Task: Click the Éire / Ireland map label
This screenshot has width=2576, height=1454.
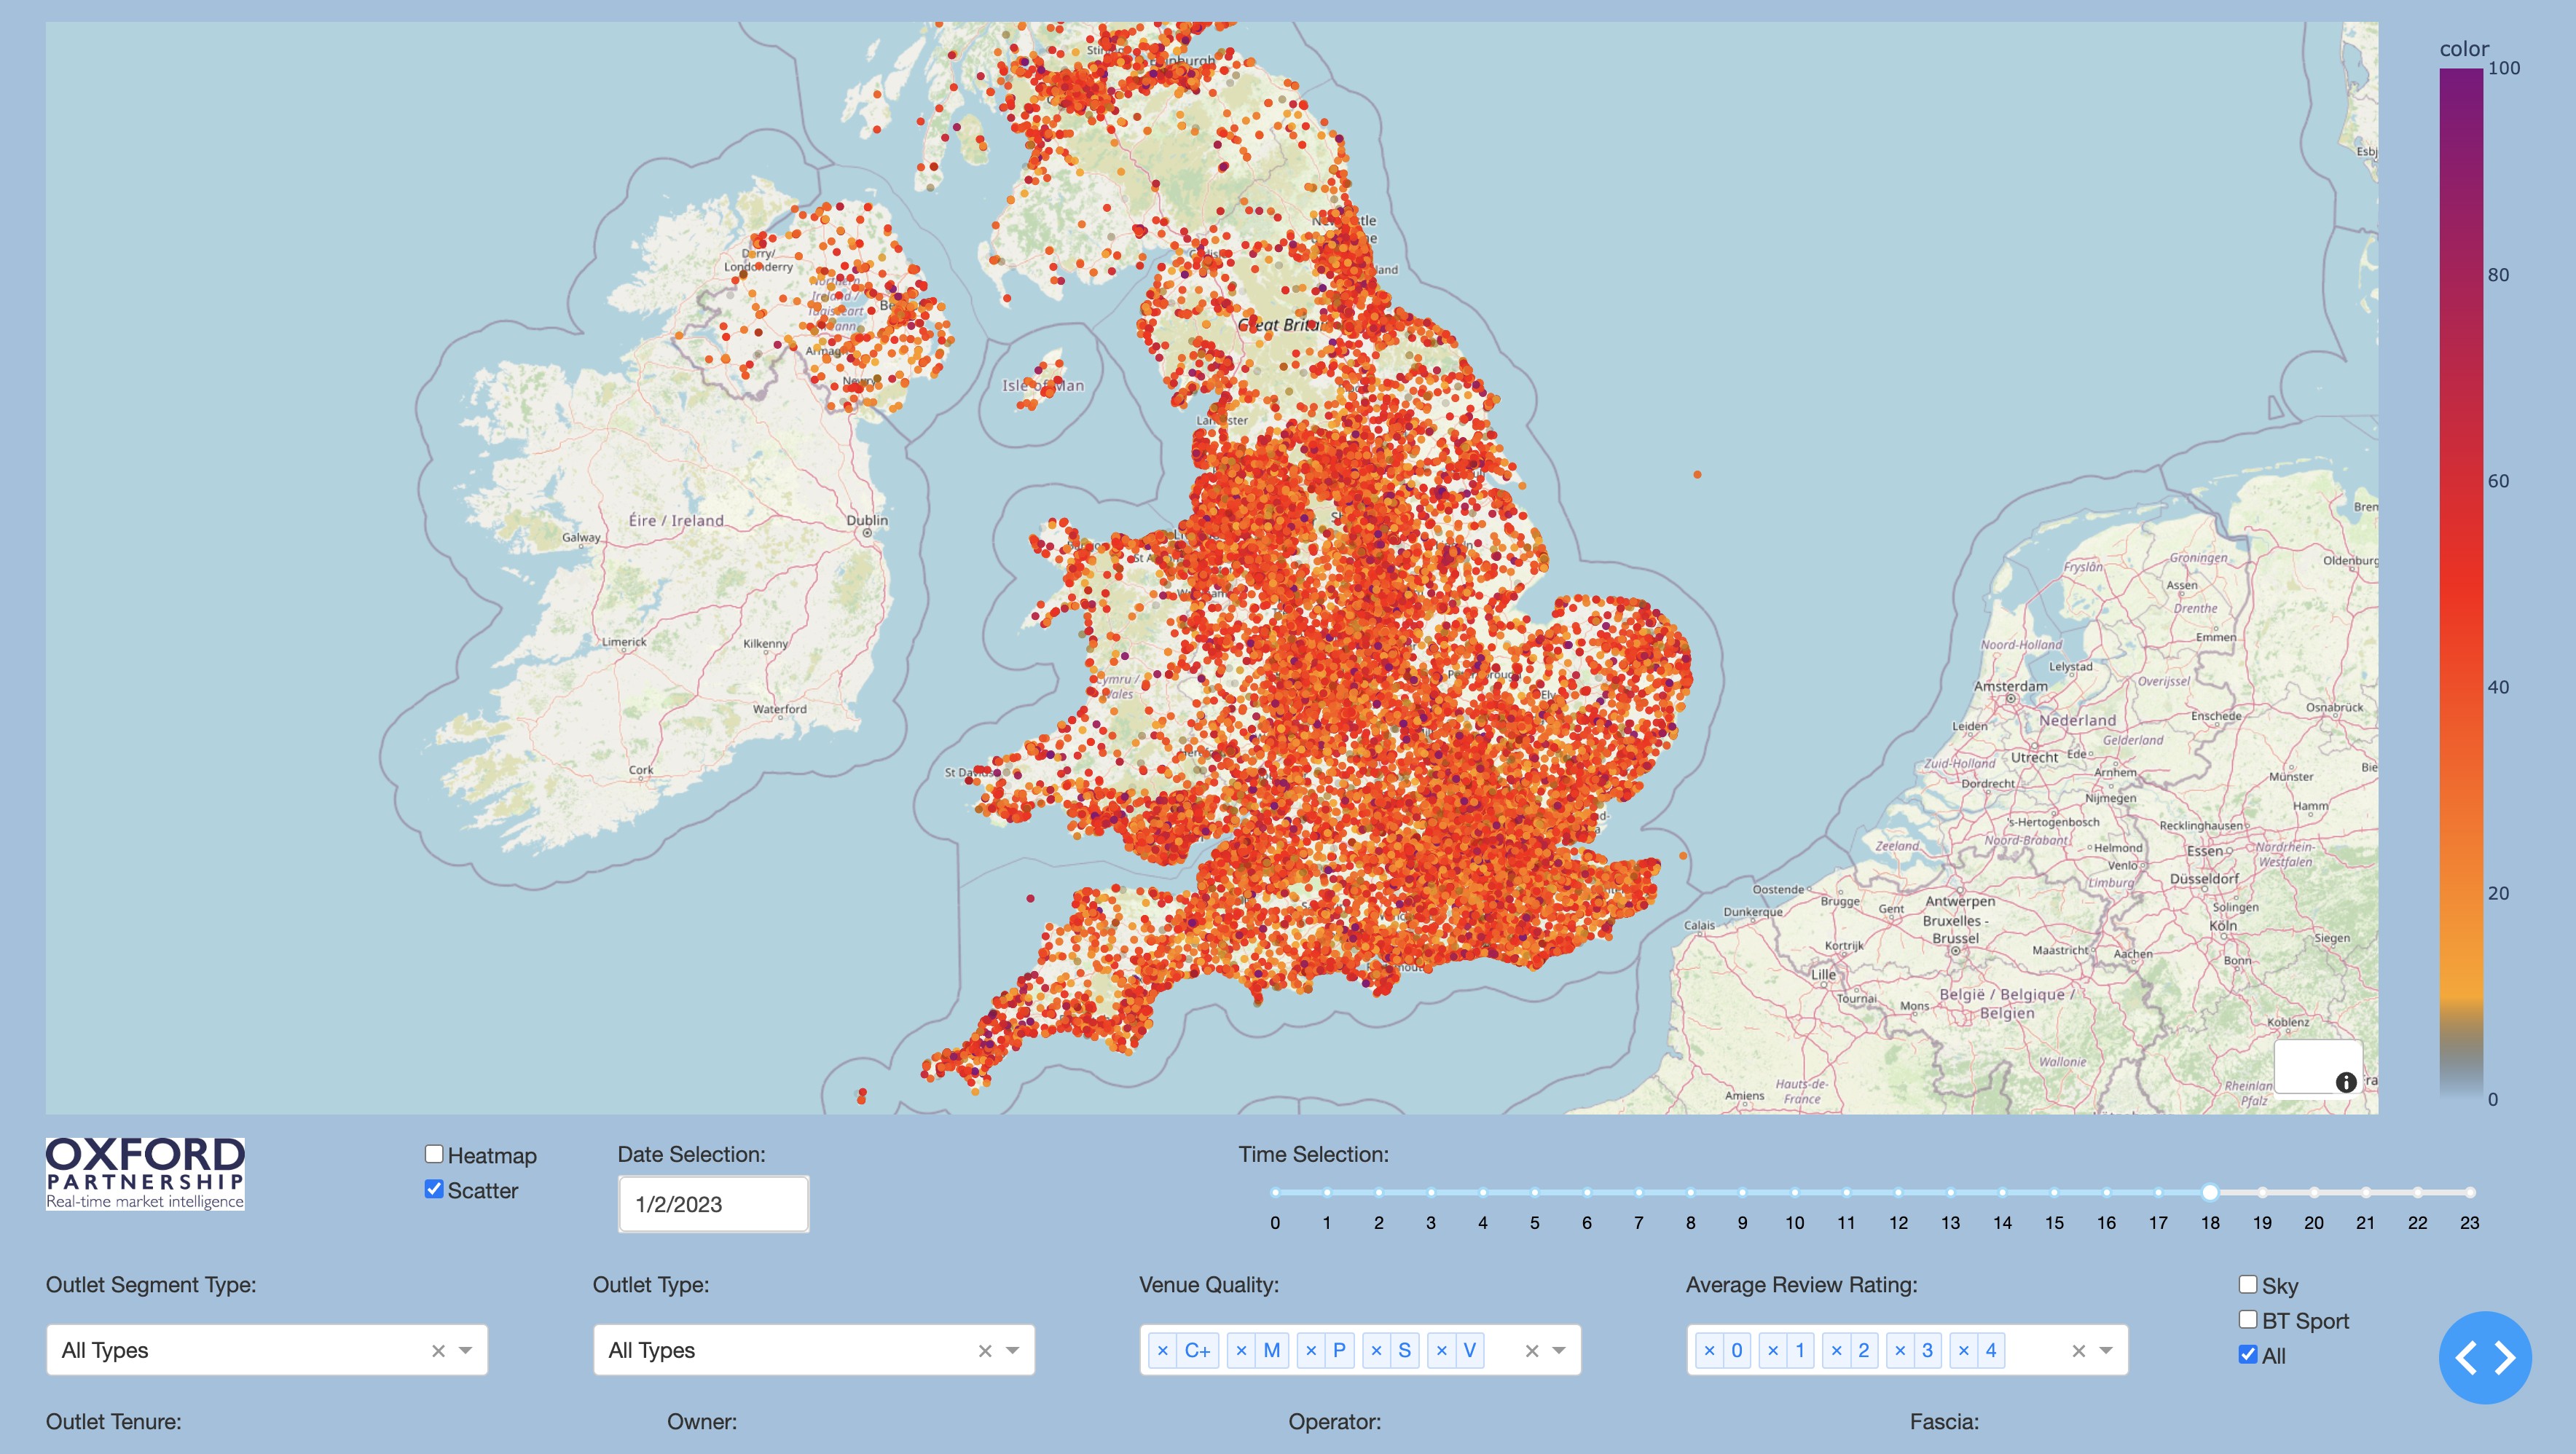Action: (676, 520)
